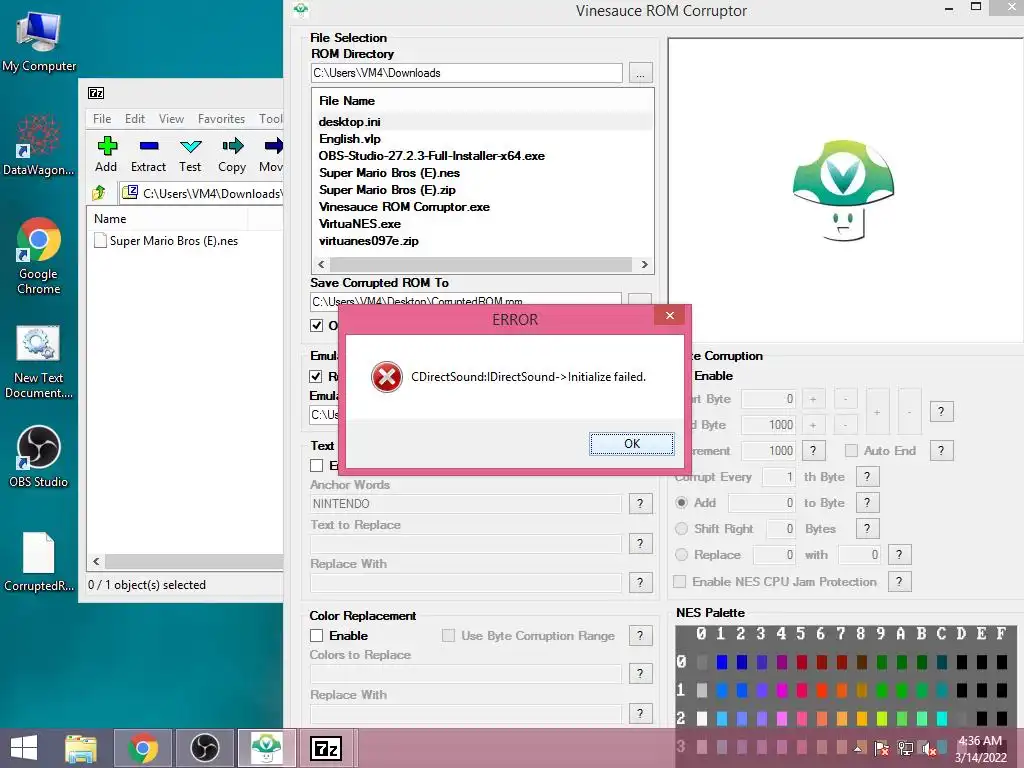
Task: Open DataWagon desktop shortcut
Action: pos(39,145)
